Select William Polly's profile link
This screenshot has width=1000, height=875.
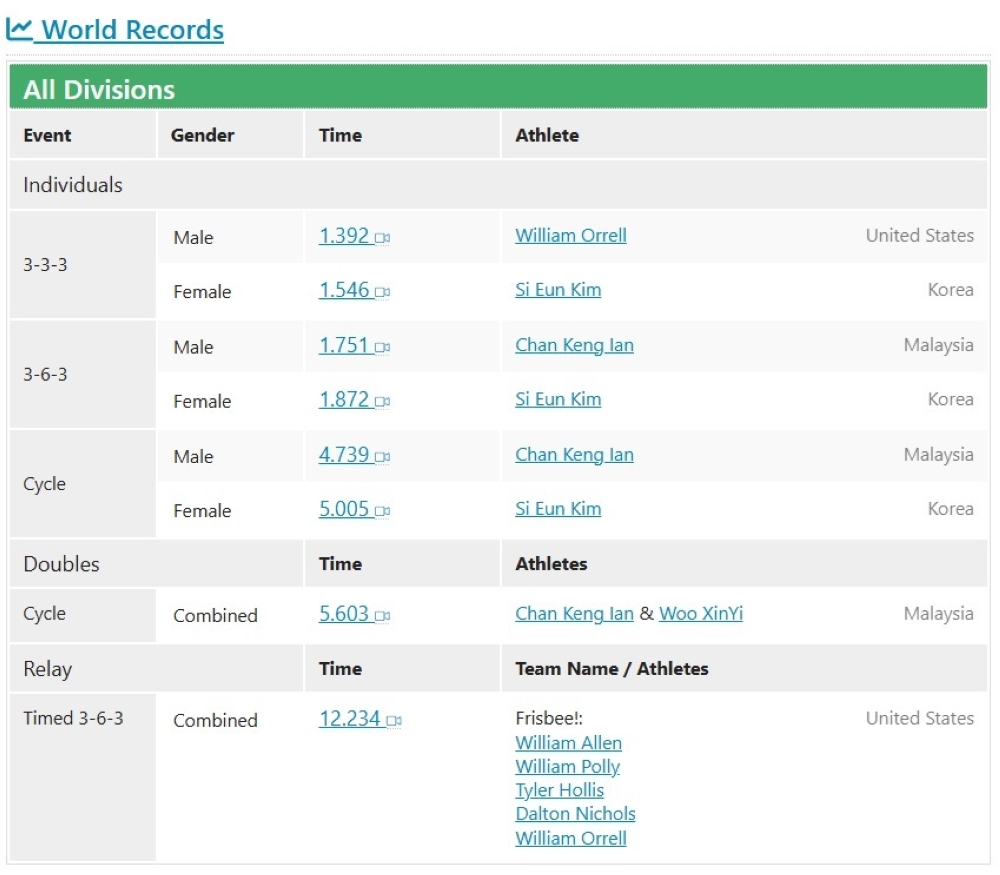coord(567,766)
